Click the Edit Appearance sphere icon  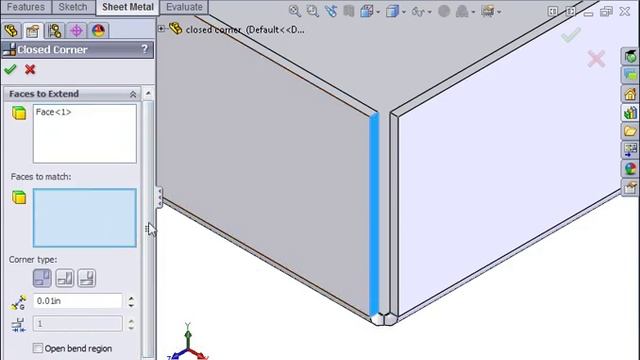(x=444, y=11)
